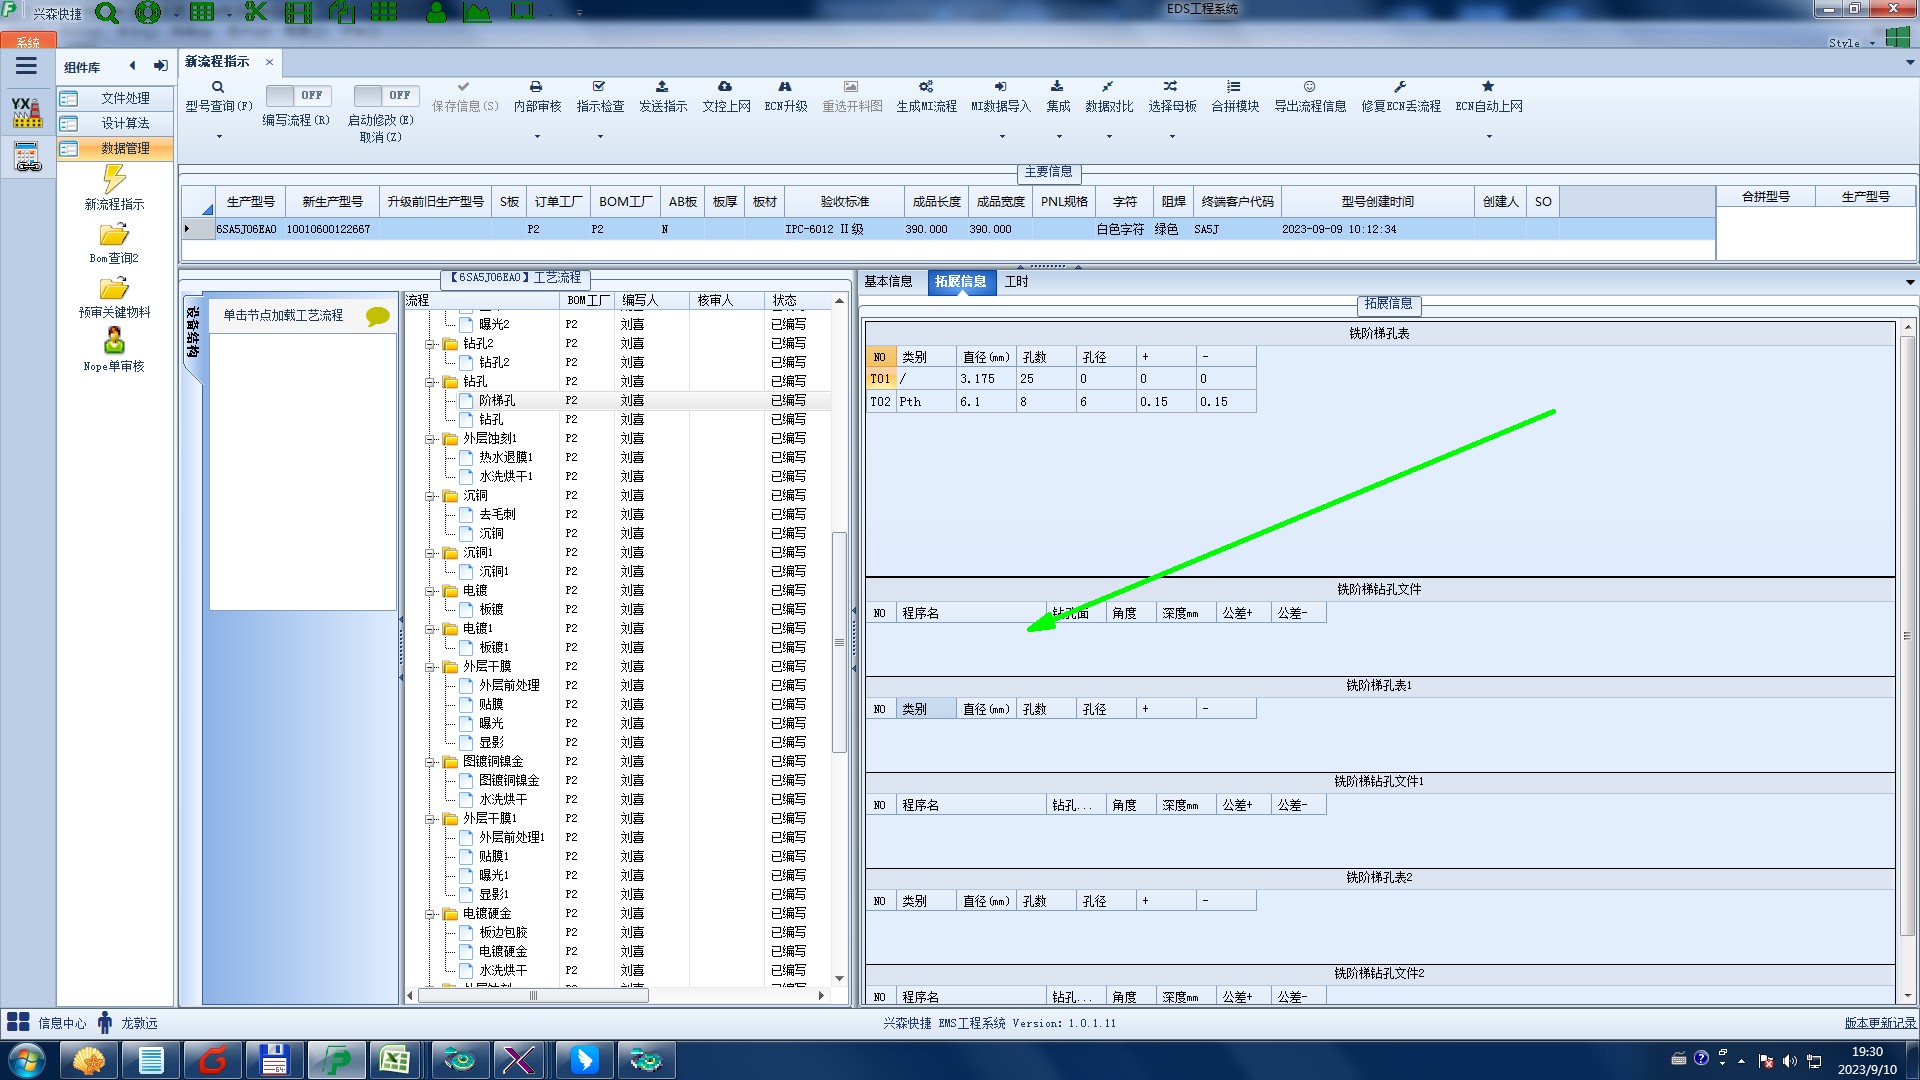Click the 内部审核 printer icon
Image resolution: width=1920 pixels, height=1080 pixels.
pyautogui.click(x=536, y=87)
